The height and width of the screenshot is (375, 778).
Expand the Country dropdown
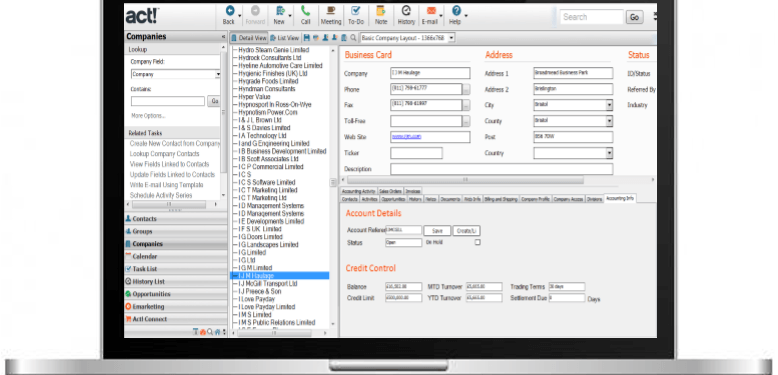(609, 153)
